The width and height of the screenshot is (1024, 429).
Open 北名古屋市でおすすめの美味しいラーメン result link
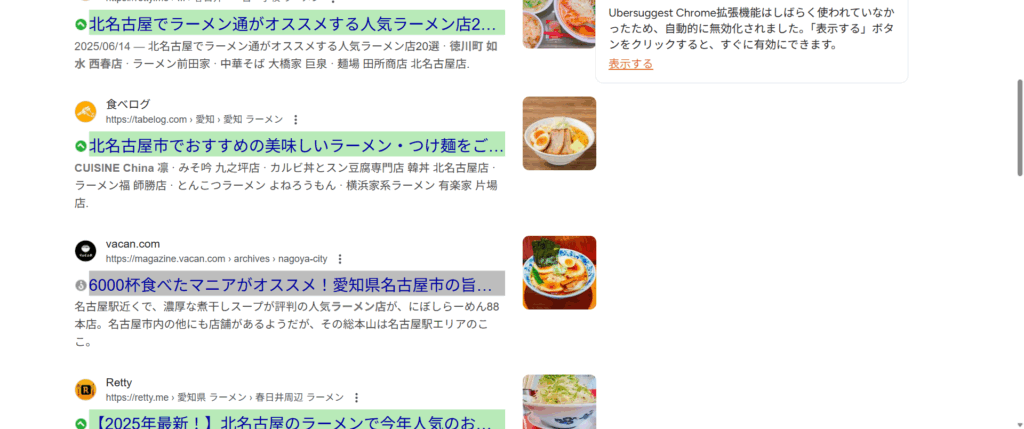point(296,144)
